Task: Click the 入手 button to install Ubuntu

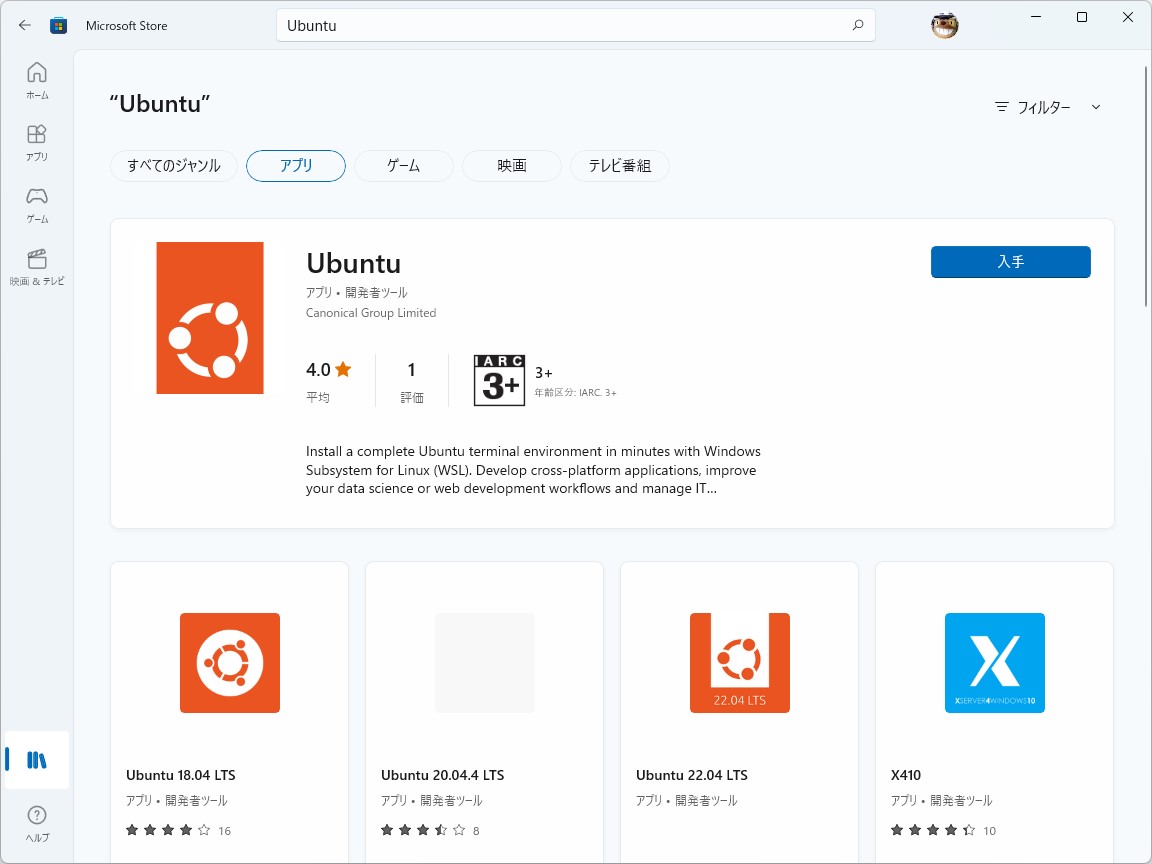Action: pyautogui.click(x=1010, y=262)
